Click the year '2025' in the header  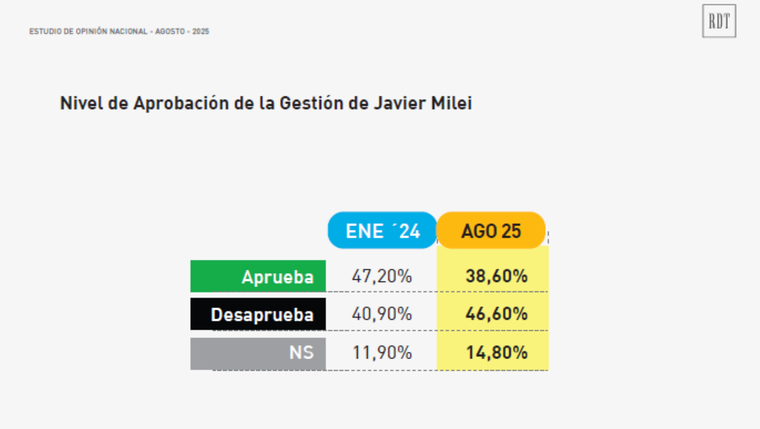coord(201,32)
